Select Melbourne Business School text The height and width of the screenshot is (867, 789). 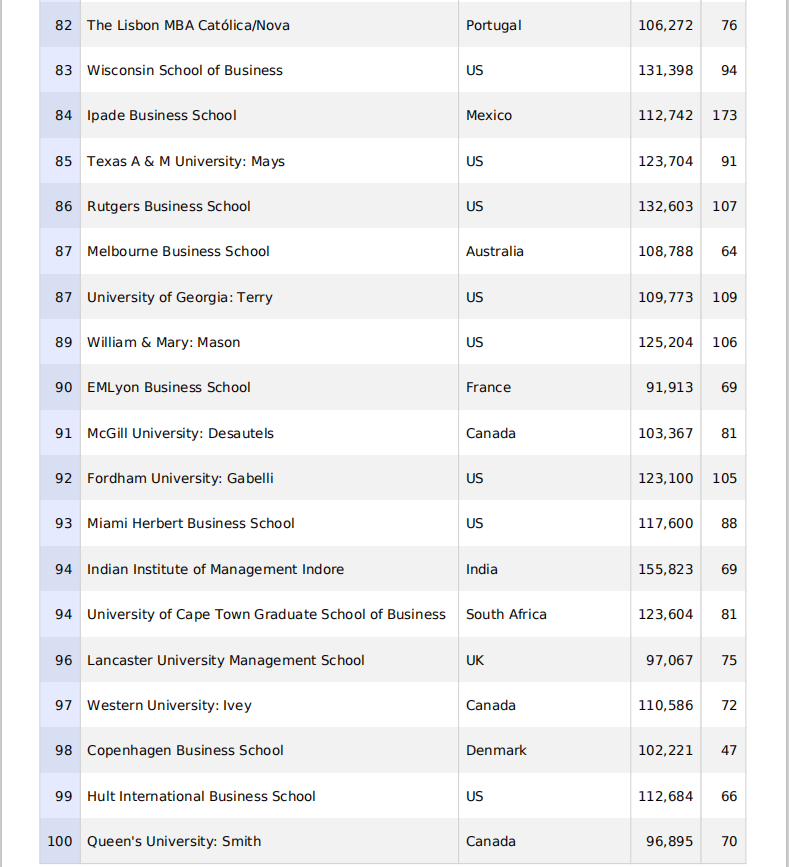click(x=178, y=252)
